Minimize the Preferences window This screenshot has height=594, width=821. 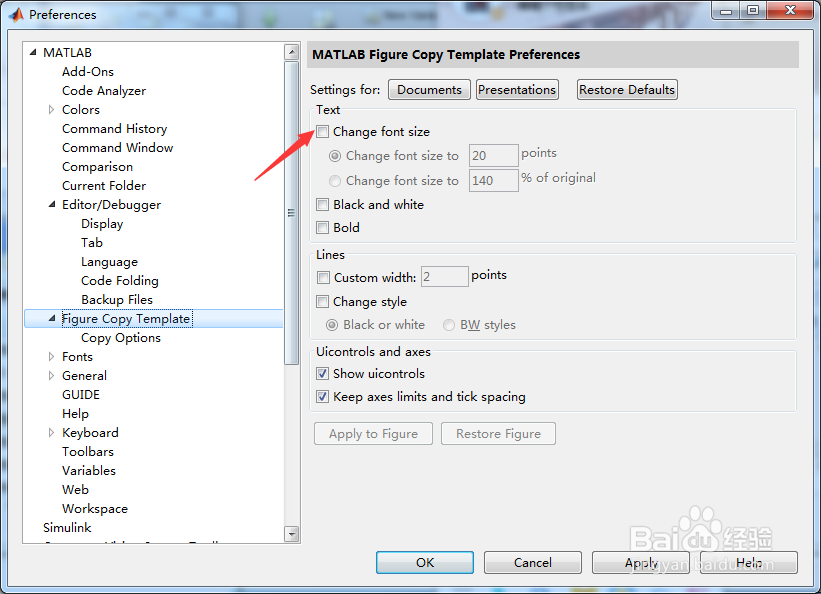coord(726,11)
